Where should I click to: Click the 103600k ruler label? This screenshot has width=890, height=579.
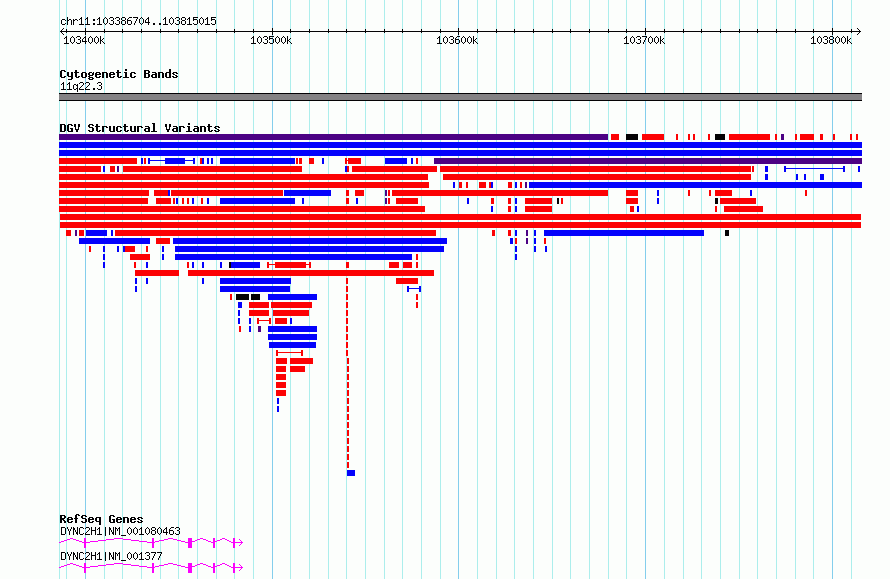click(457, 40)
